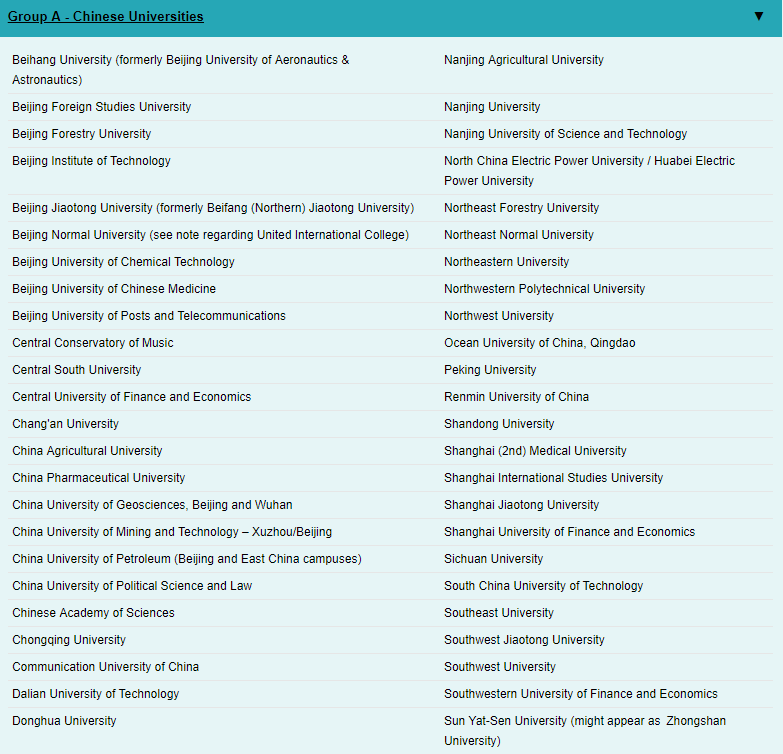Click Beijing Foreign Studies University entry
The height and width of the screenshot is (754, 783).
click(x=101, y=107)
